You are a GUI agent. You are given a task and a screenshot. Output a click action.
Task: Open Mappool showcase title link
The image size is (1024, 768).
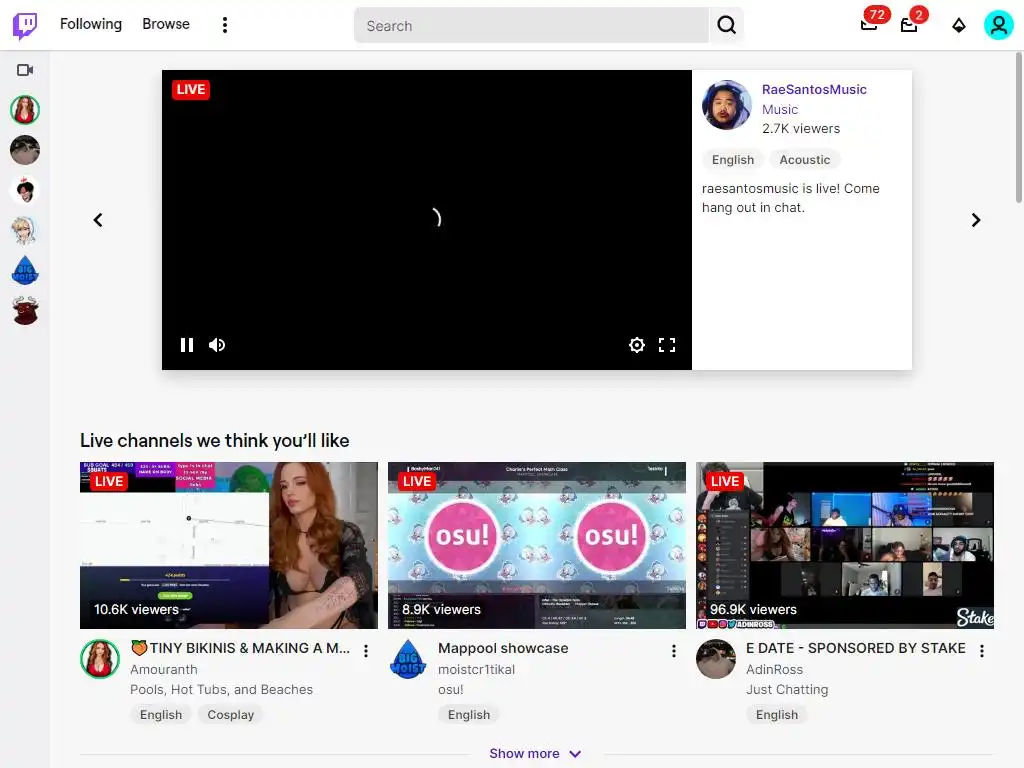(503, 648)
